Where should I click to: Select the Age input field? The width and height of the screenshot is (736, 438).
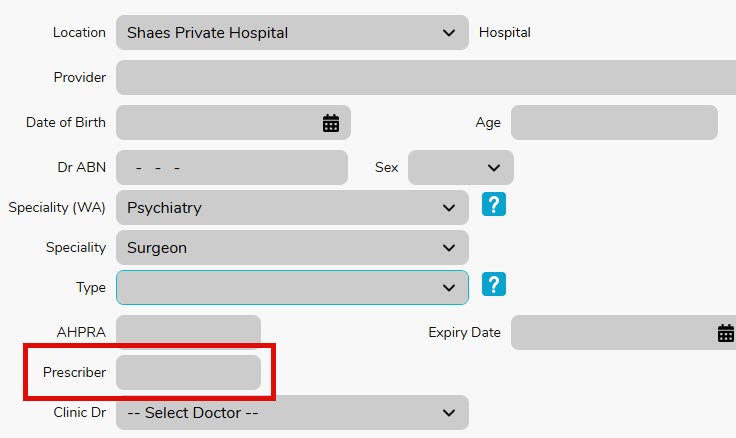coord(614,123)
